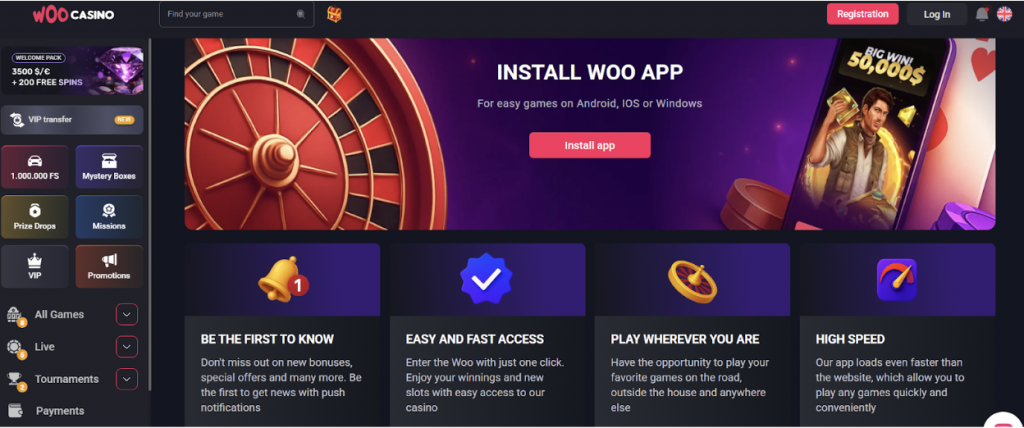Screen dimensions: 1024x428
Task: Click the Registration button
Action: click(863, 14)
